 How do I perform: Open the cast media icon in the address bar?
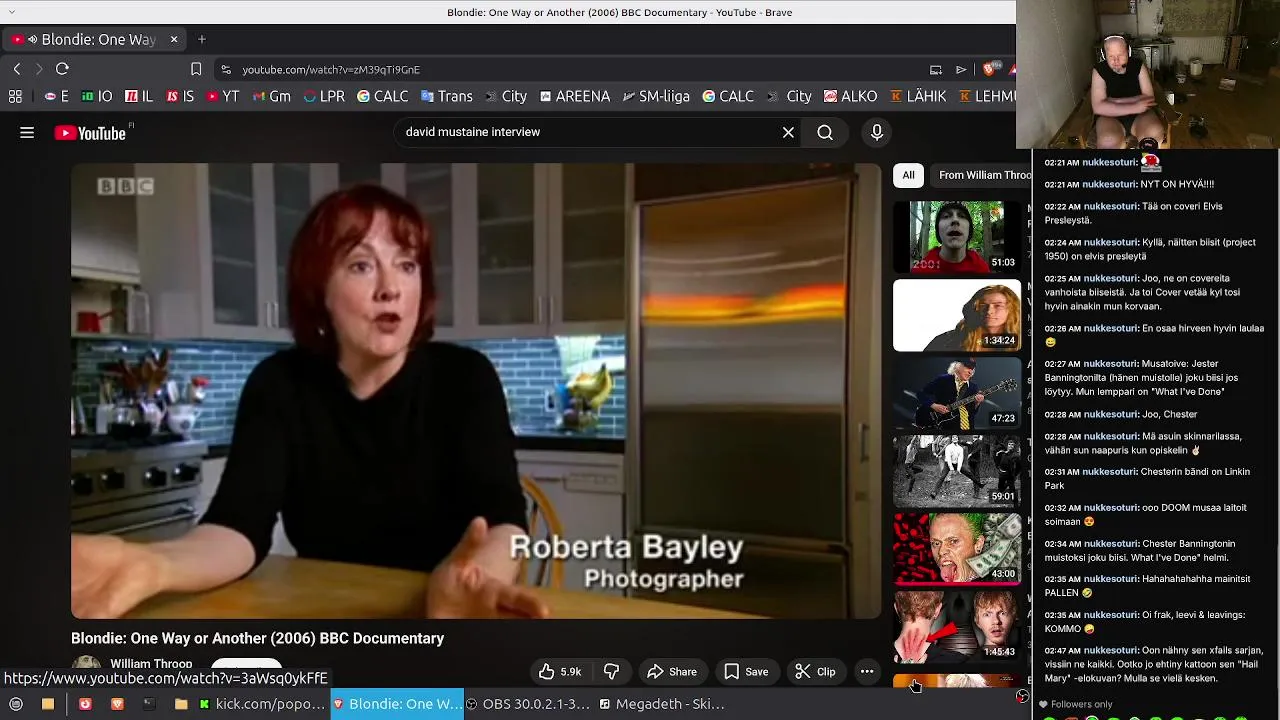[936, 70]
